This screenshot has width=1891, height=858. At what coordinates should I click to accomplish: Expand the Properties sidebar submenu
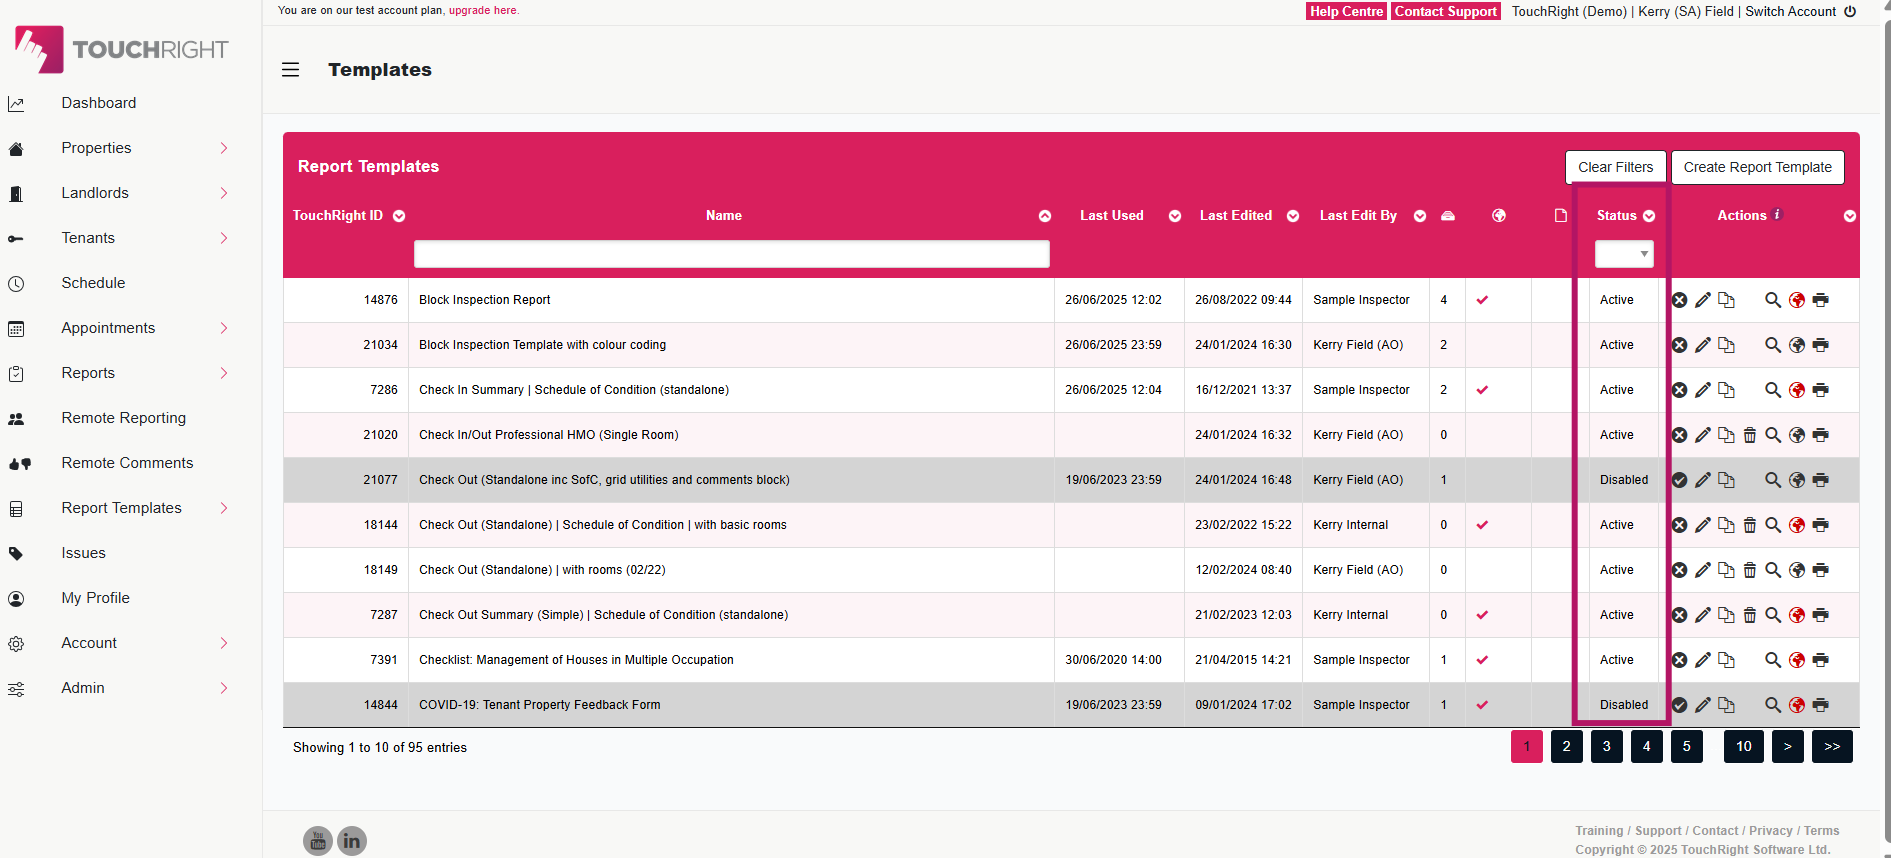tap(224, 148)
